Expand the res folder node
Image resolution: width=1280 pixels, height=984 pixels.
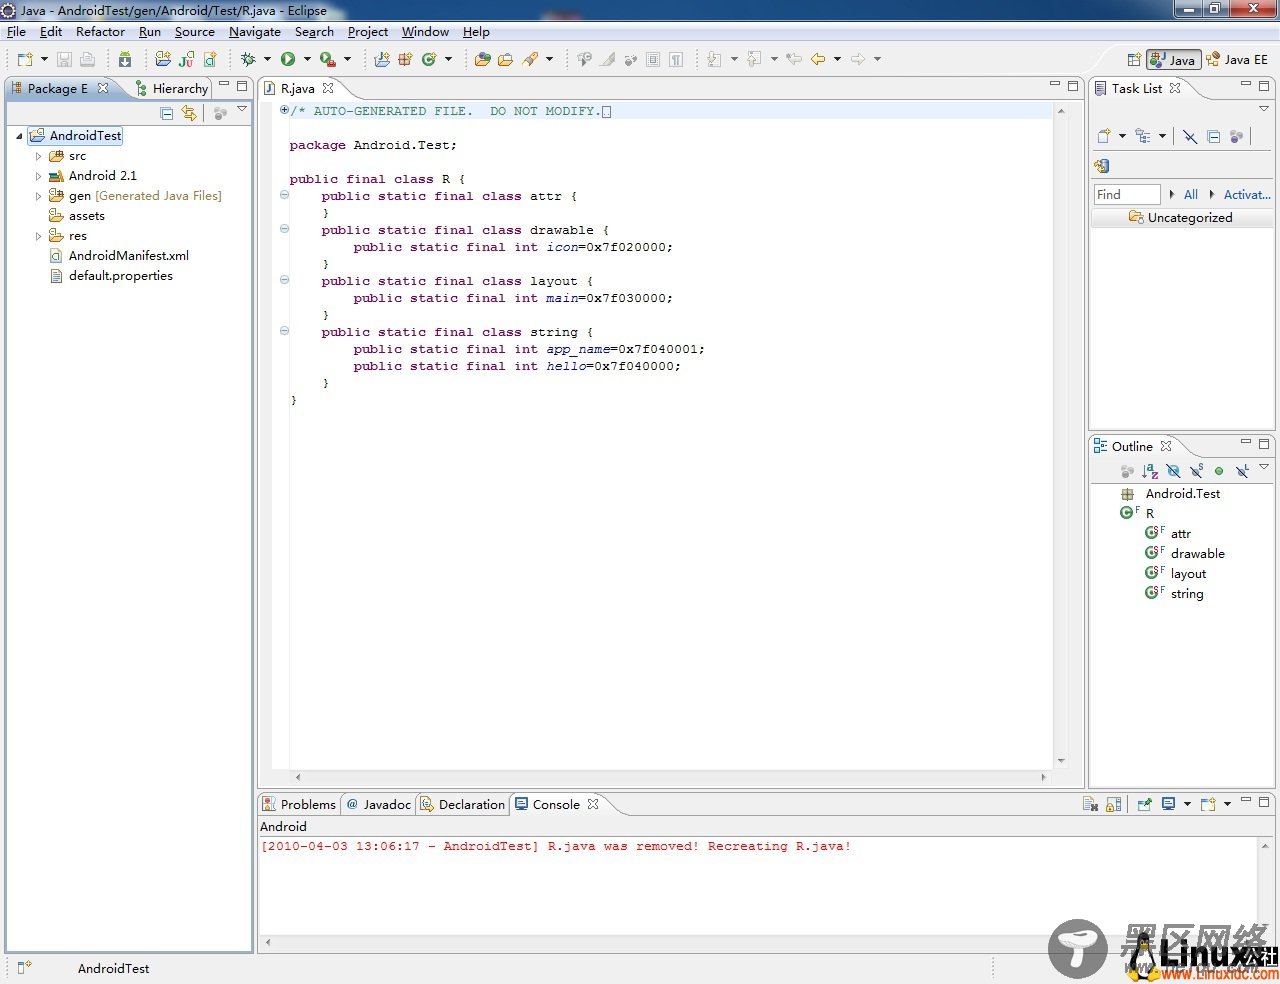[x=38, y=236]
